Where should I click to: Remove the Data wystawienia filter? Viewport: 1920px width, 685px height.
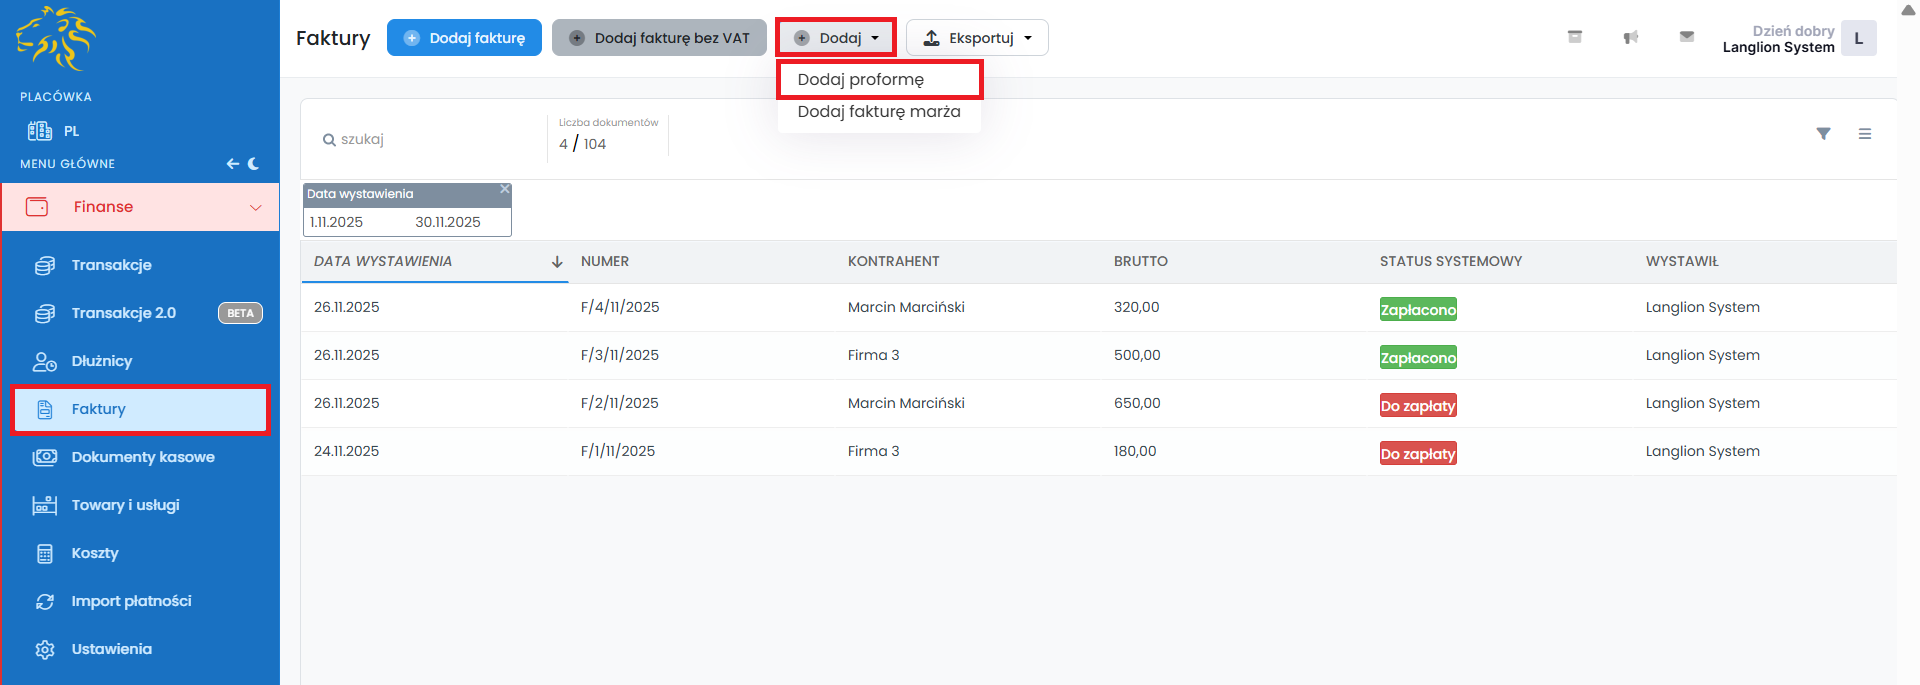click(505, 189)
